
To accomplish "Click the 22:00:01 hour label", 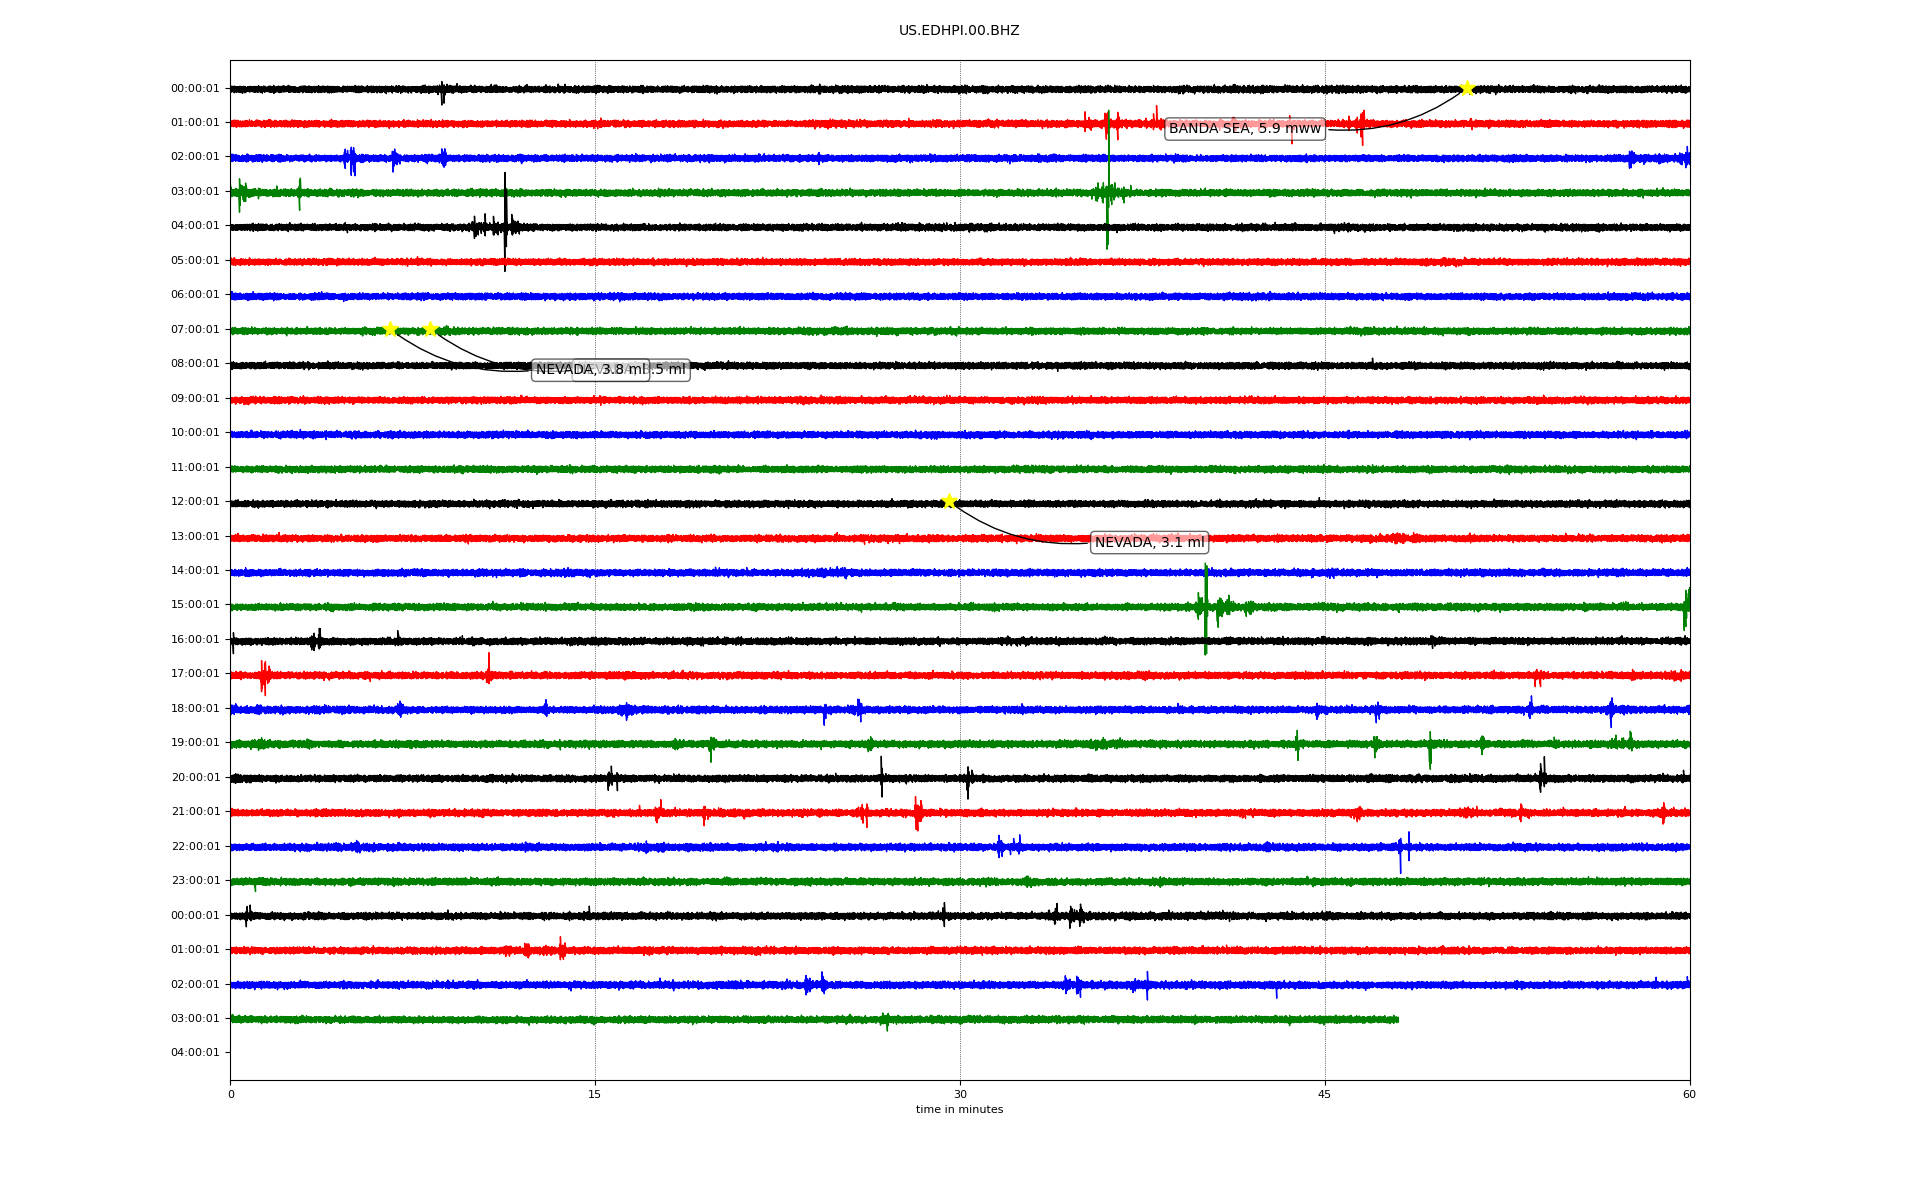I will coord(195,847).
